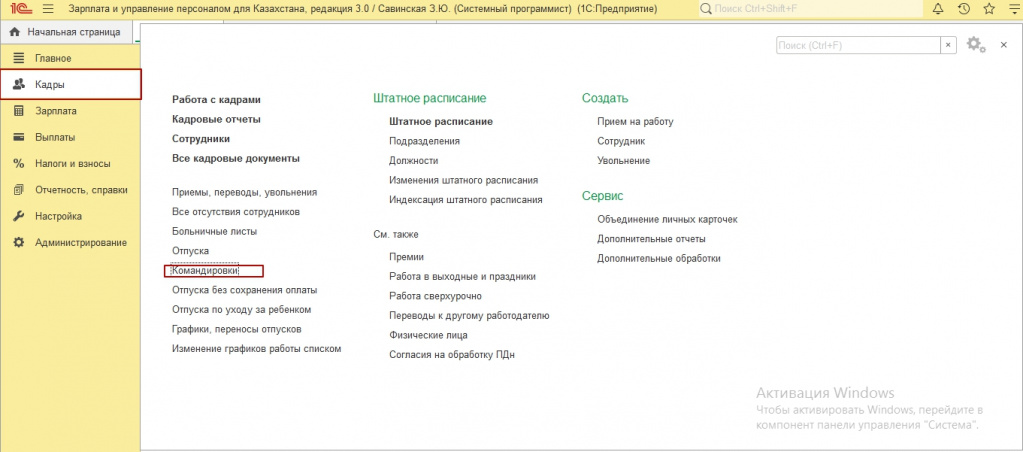This screenshot has height=452, width=1023.
Task: Create Увольнение document
Action: coord(623,160)
